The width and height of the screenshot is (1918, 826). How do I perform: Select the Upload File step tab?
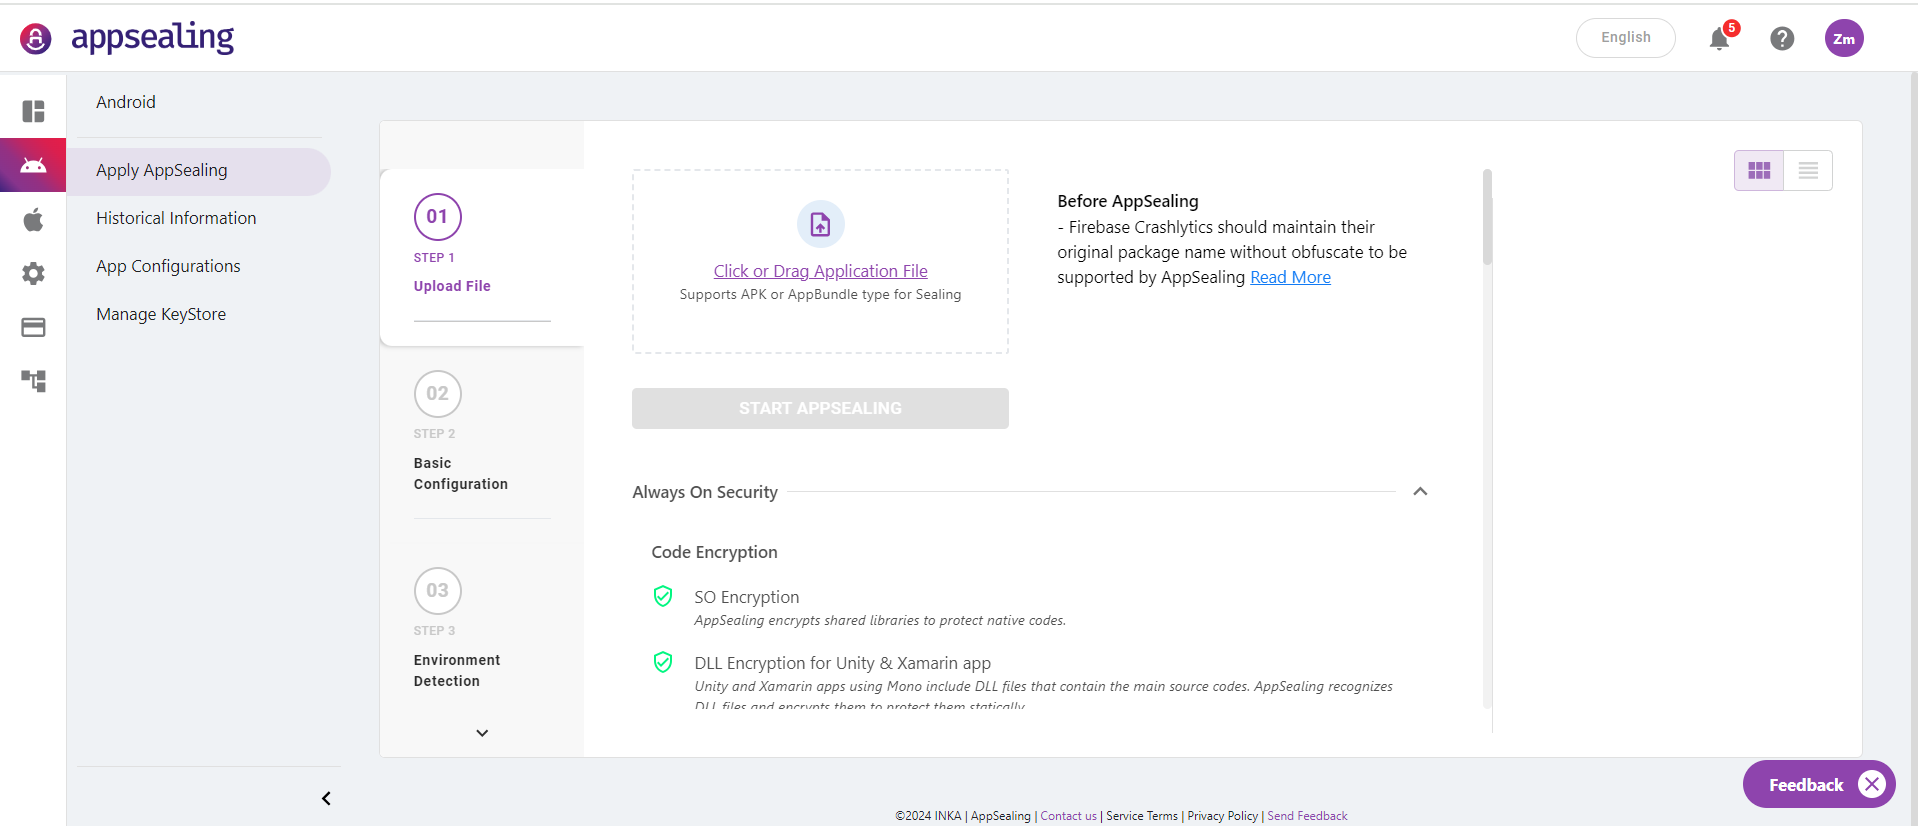pyautogui.click(x=482, y=257)
